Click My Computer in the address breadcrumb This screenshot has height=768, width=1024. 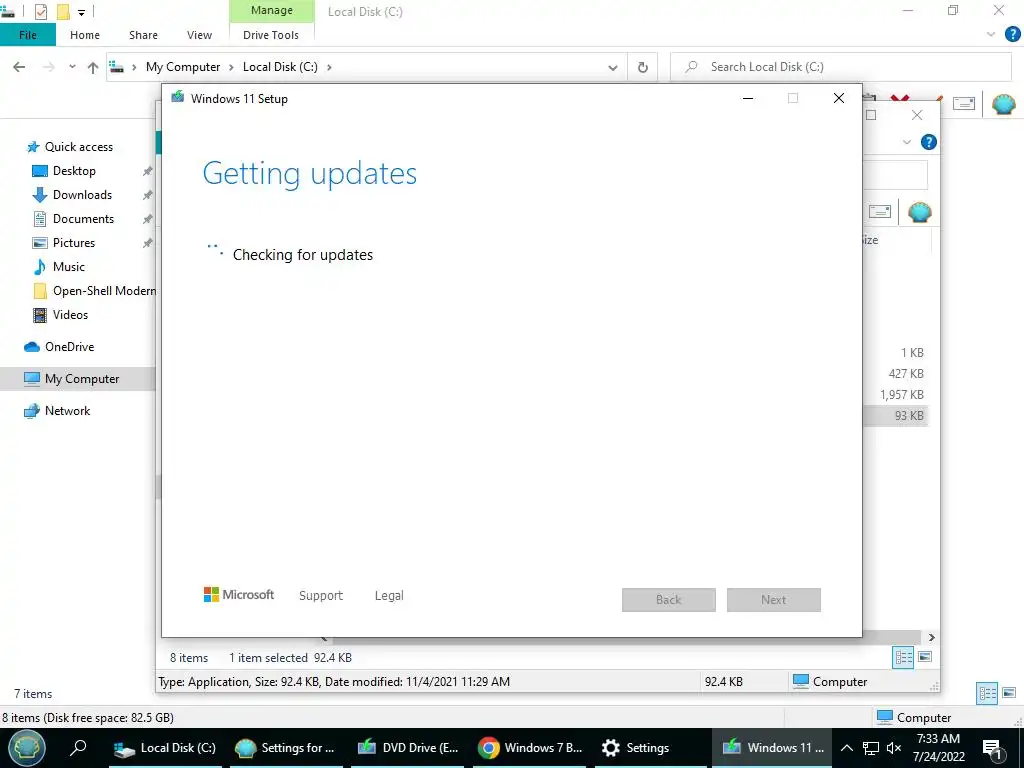coord(183,67)
